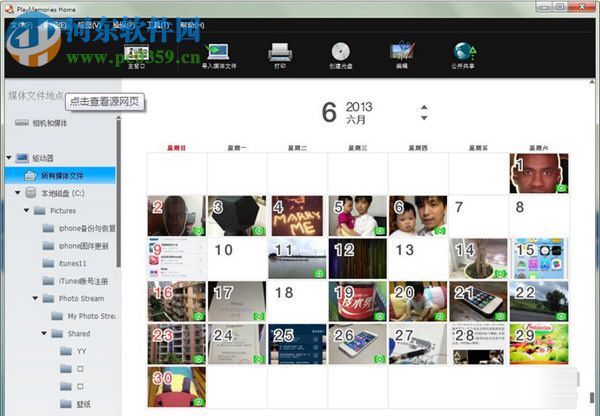Collapse the Pictures folder arrow
Image resolution: width=600 pixels, height=416 pixels.
click(26, 210)
